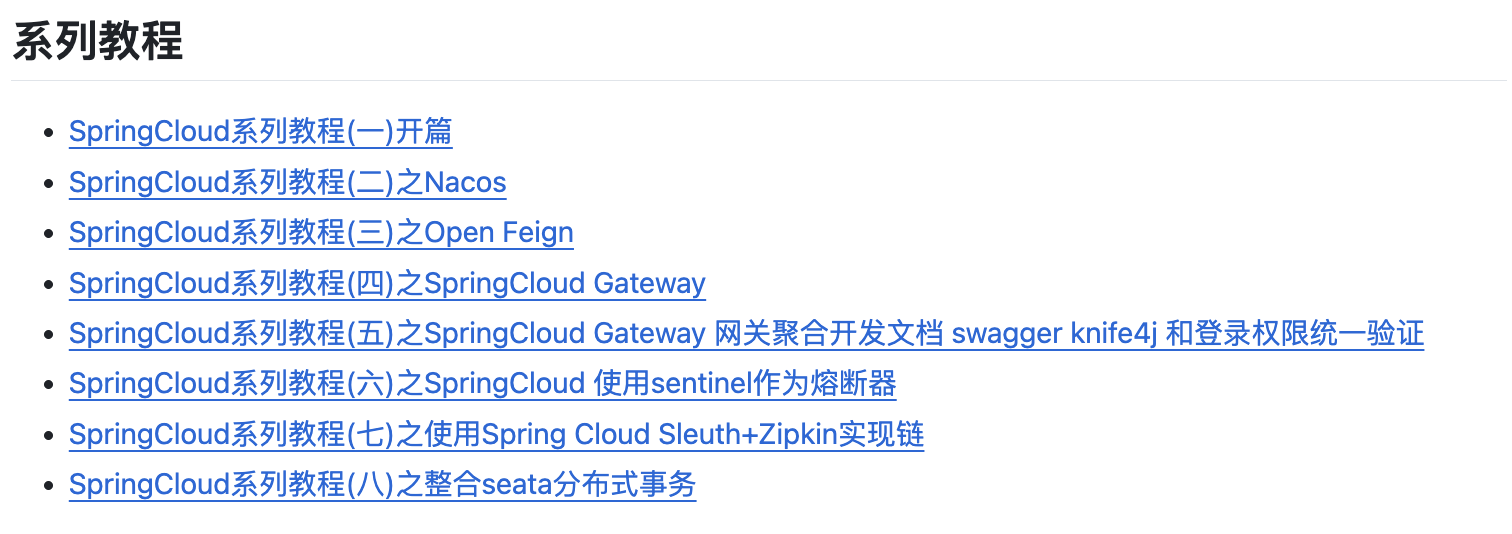Go to tutorial (三)之Open Feign
Image resolution: width=1512 pixels, height=534 pixels.
point(321,233)
